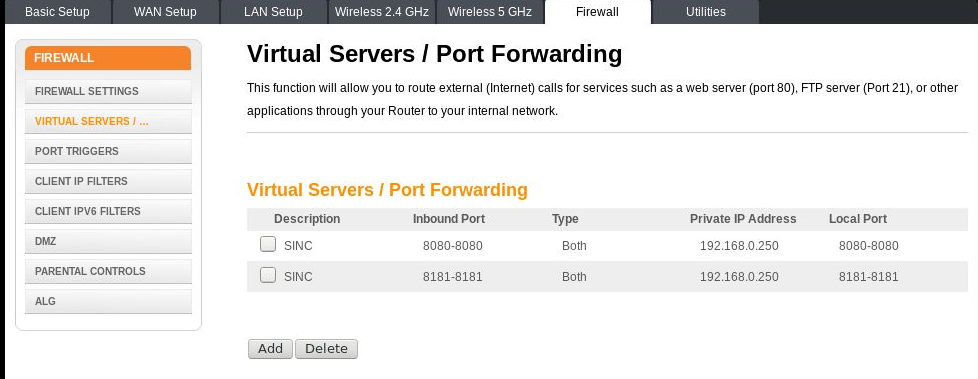Select Virtual Servers sidebar entry
Viewport: 978px width, 379px height.
click(x=108, y=121)
